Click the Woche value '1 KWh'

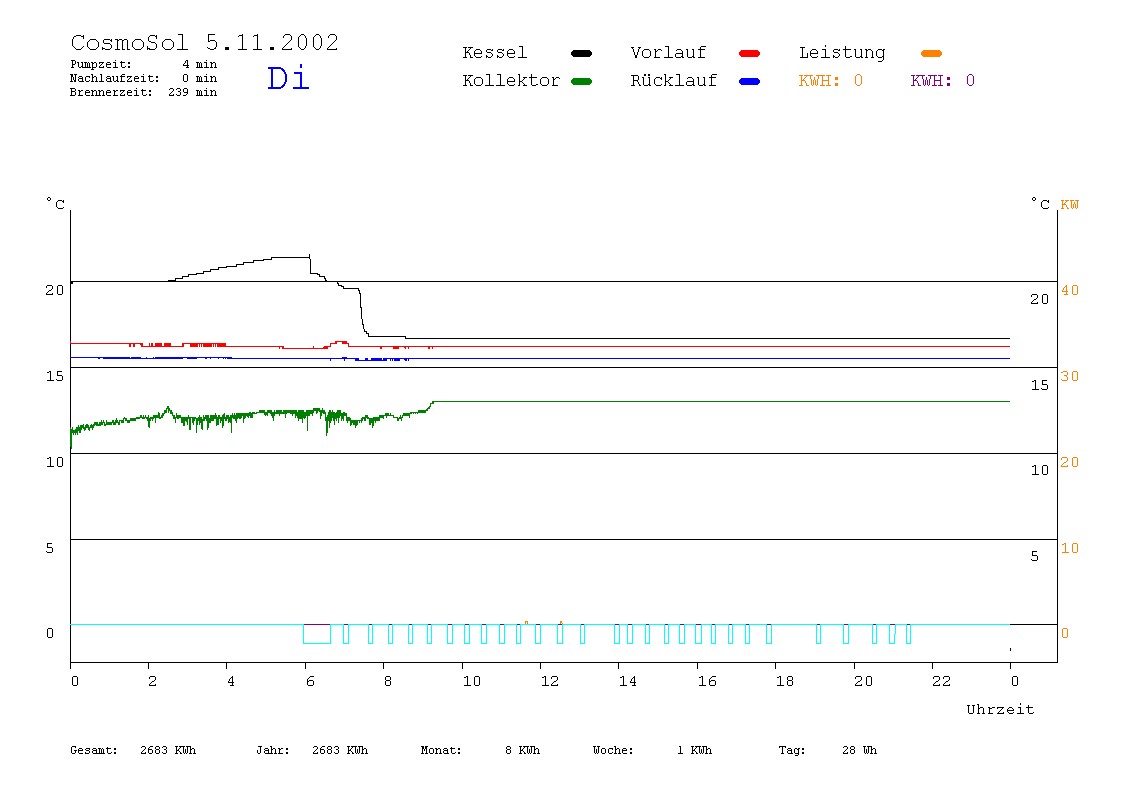coord(695,750)
